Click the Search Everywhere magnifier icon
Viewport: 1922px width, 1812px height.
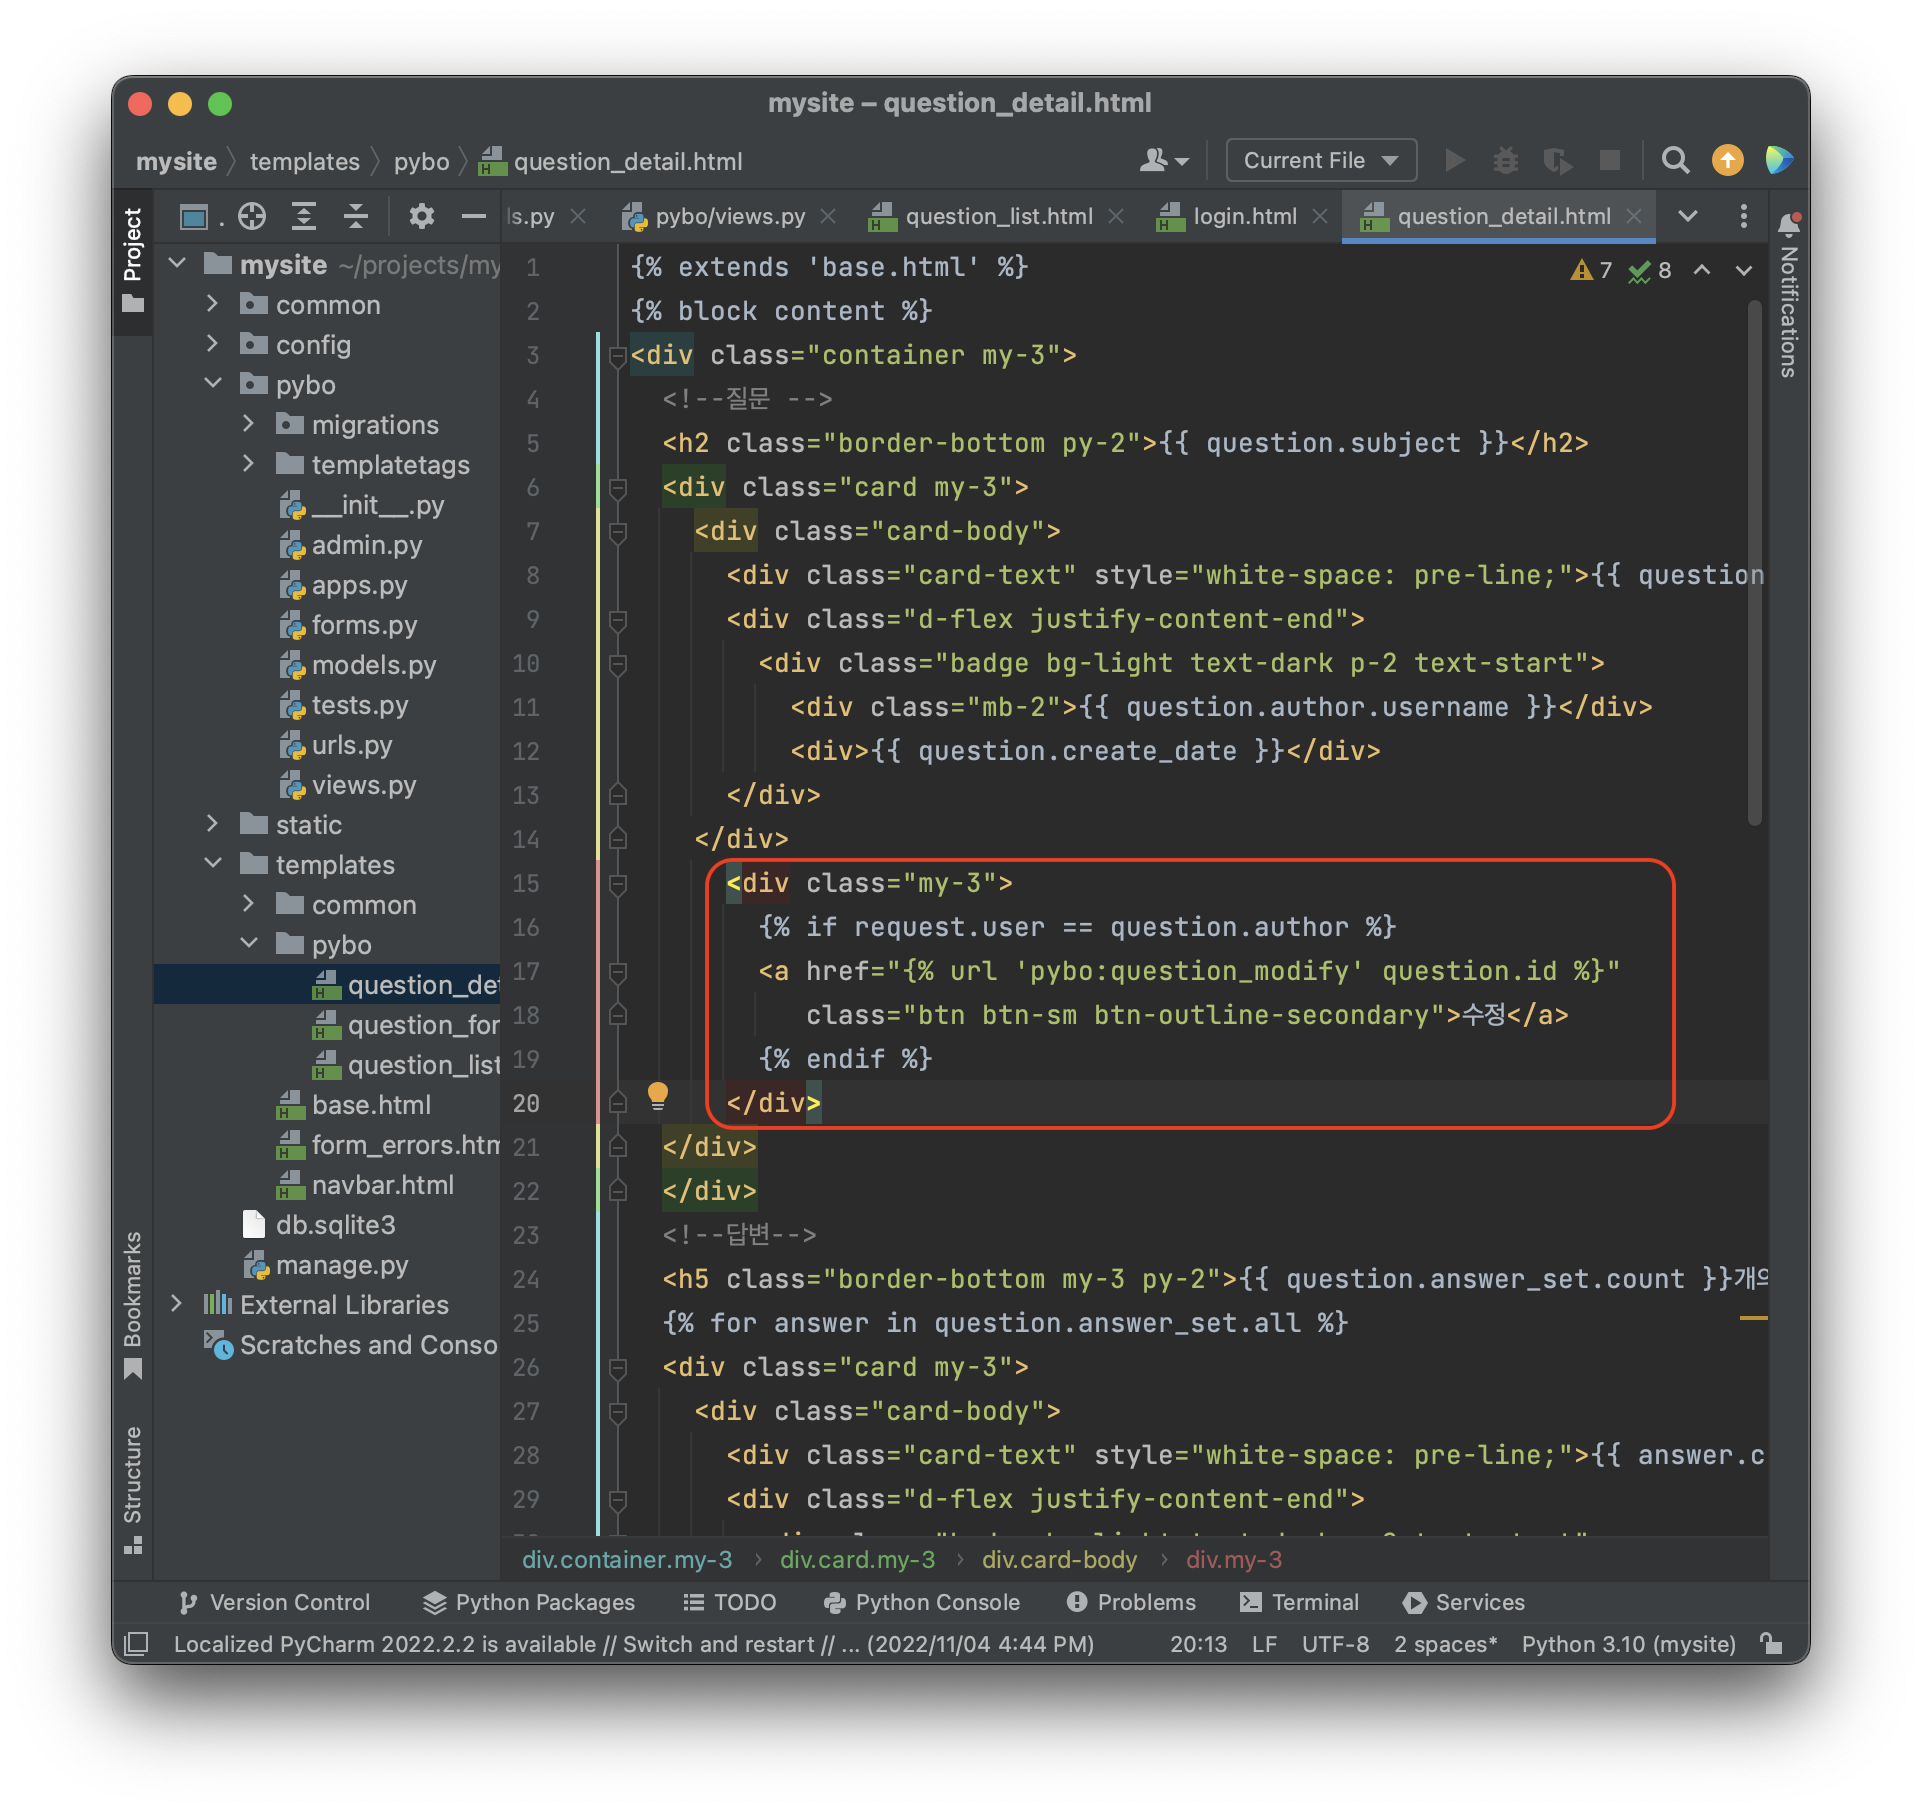[x=1675, y=161]
